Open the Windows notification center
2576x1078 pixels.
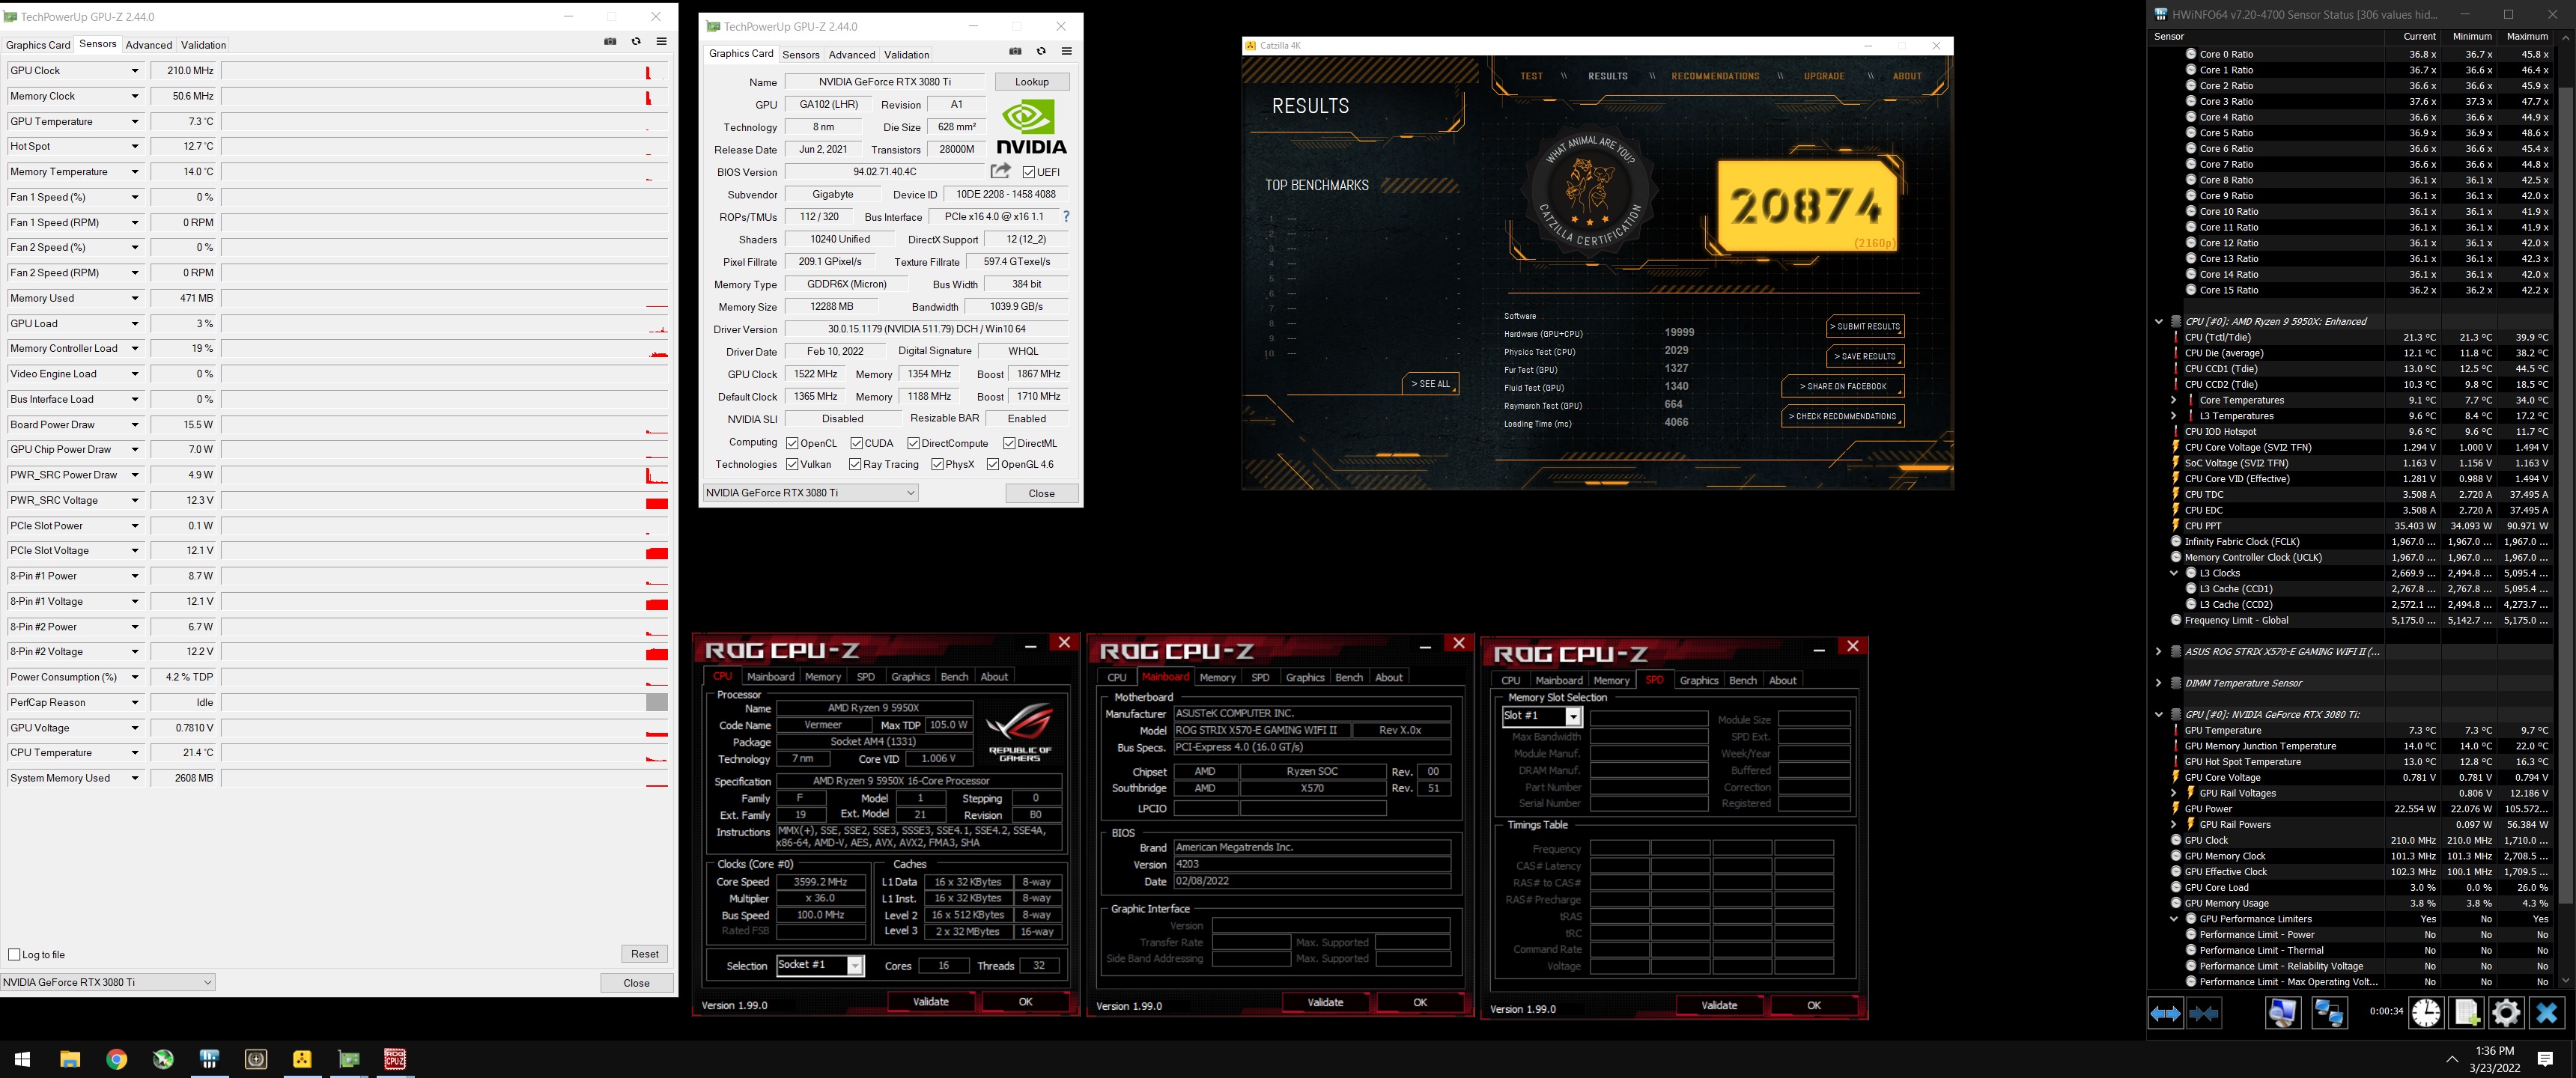2546,1059
